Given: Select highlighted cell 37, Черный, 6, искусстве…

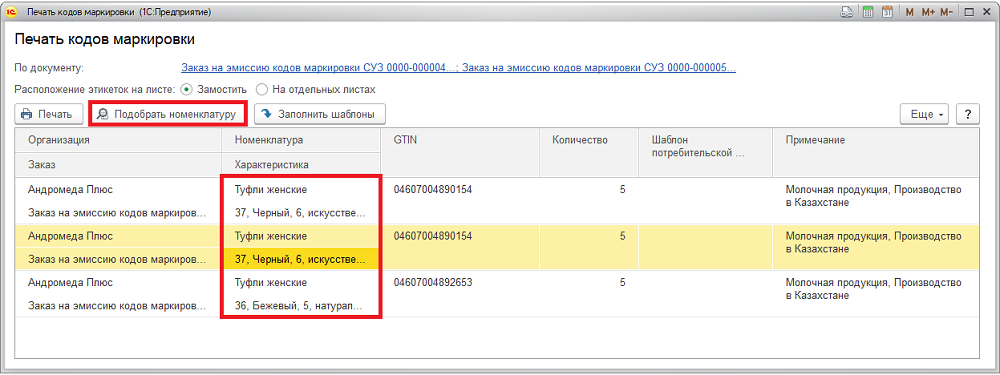Looking at the screenshot, I should [x=301, y=259].
